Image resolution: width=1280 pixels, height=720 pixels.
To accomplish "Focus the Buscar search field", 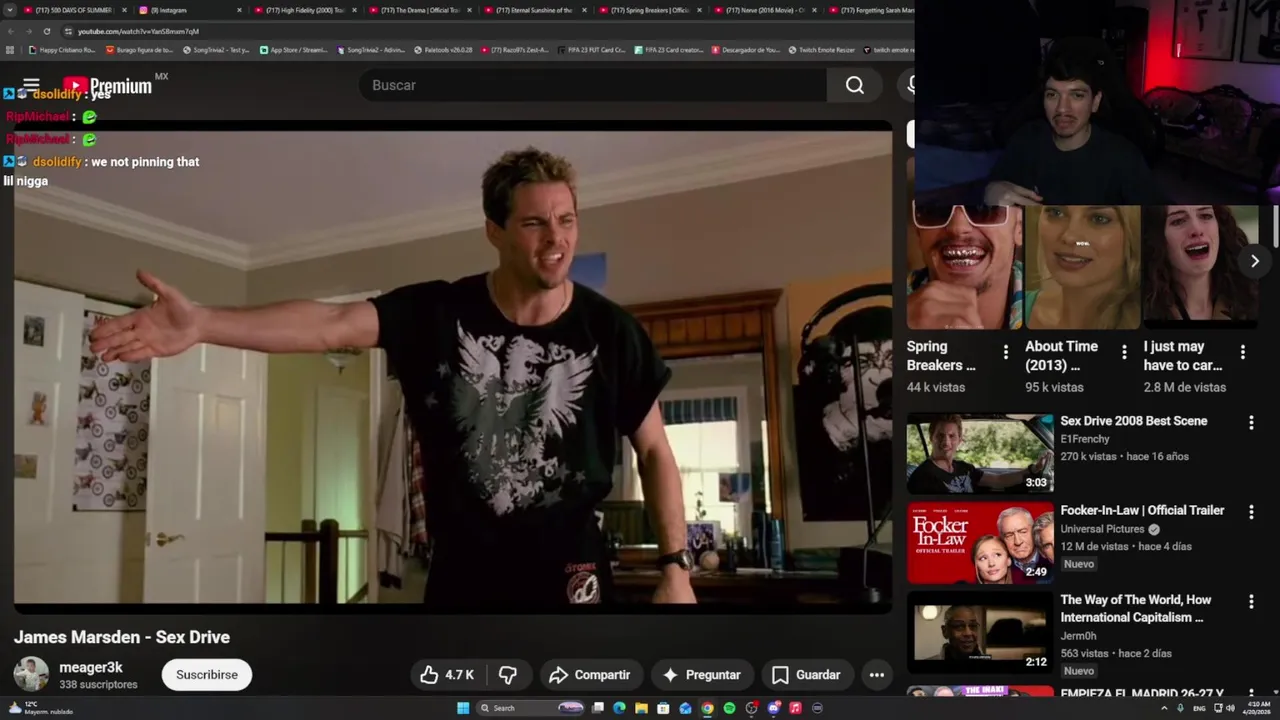I will tap(593, 85).
